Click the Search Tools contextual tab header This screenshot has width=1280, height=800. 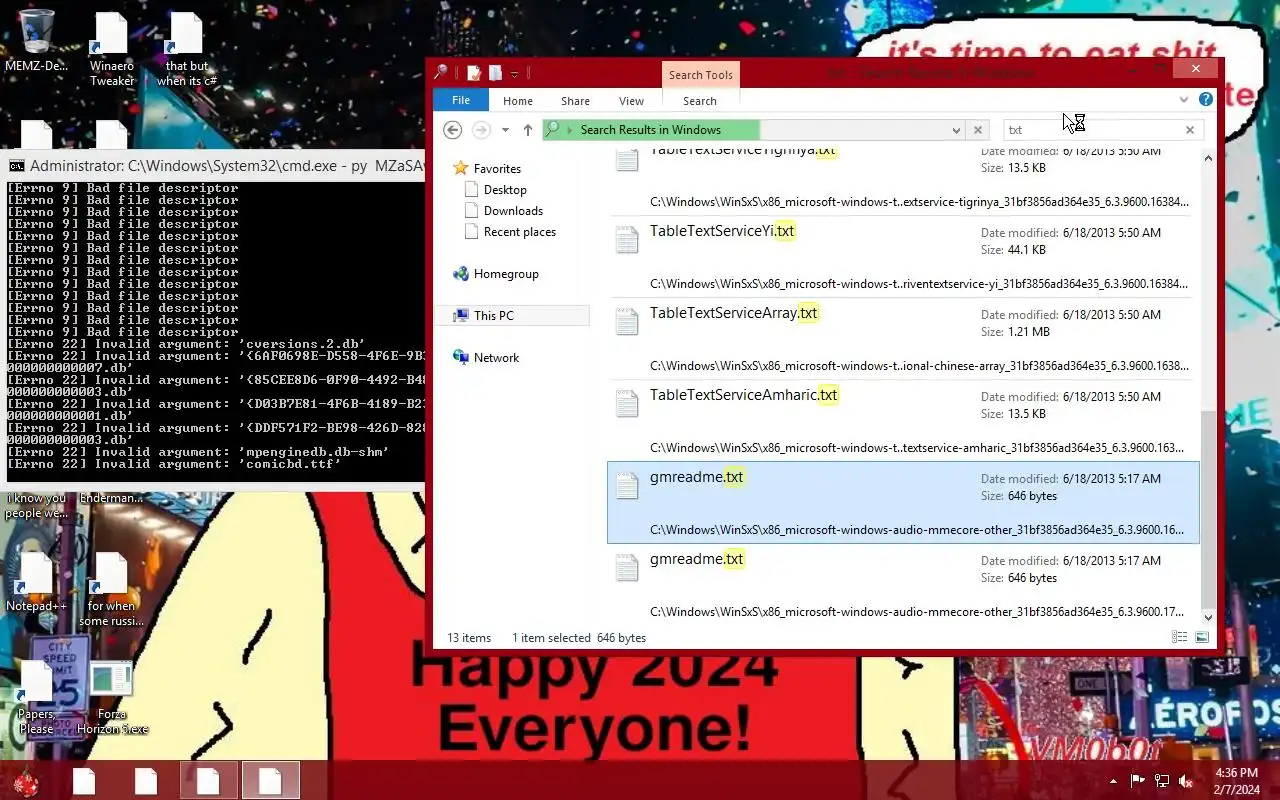coord(700,75)
